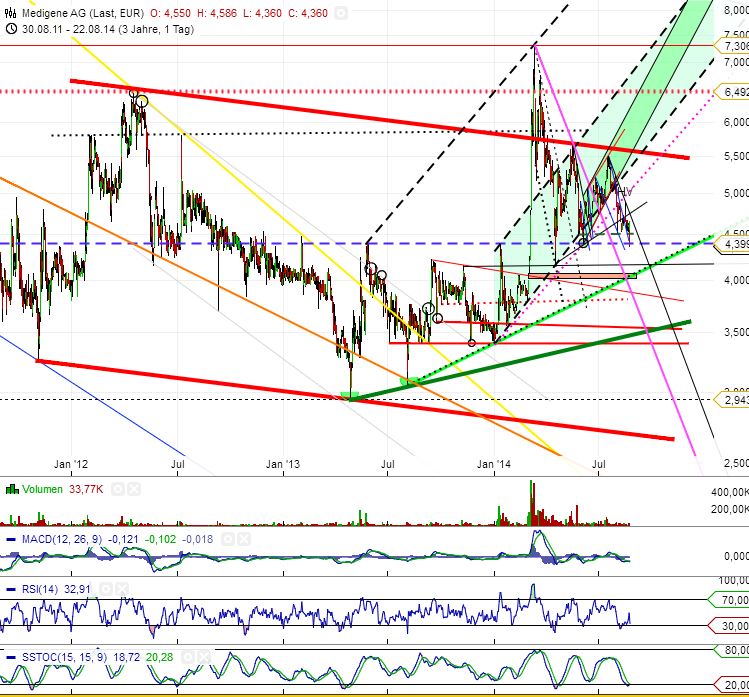Select the 6,492 price level tag
Screen dimensions: 749x697
coord(731,91)
